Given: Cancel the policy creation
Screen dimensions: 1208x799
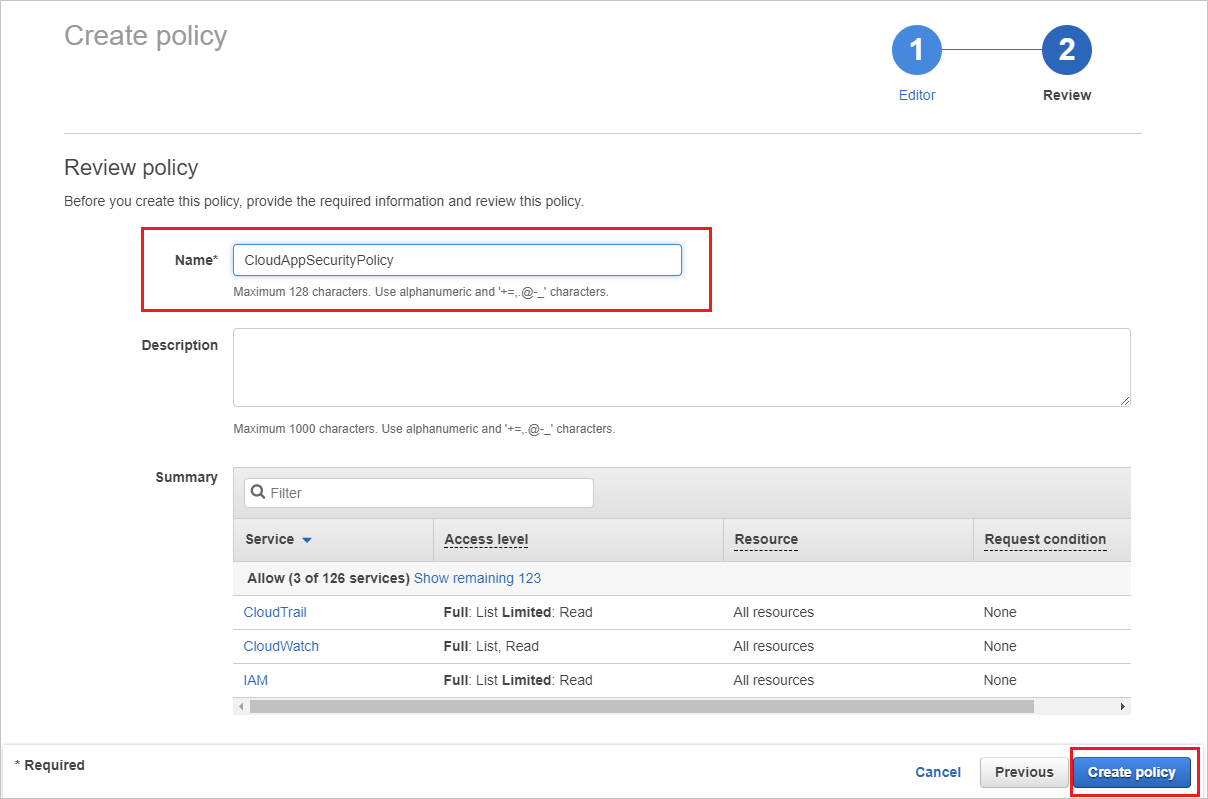Looking at the screenshot, I should [937, 772].
